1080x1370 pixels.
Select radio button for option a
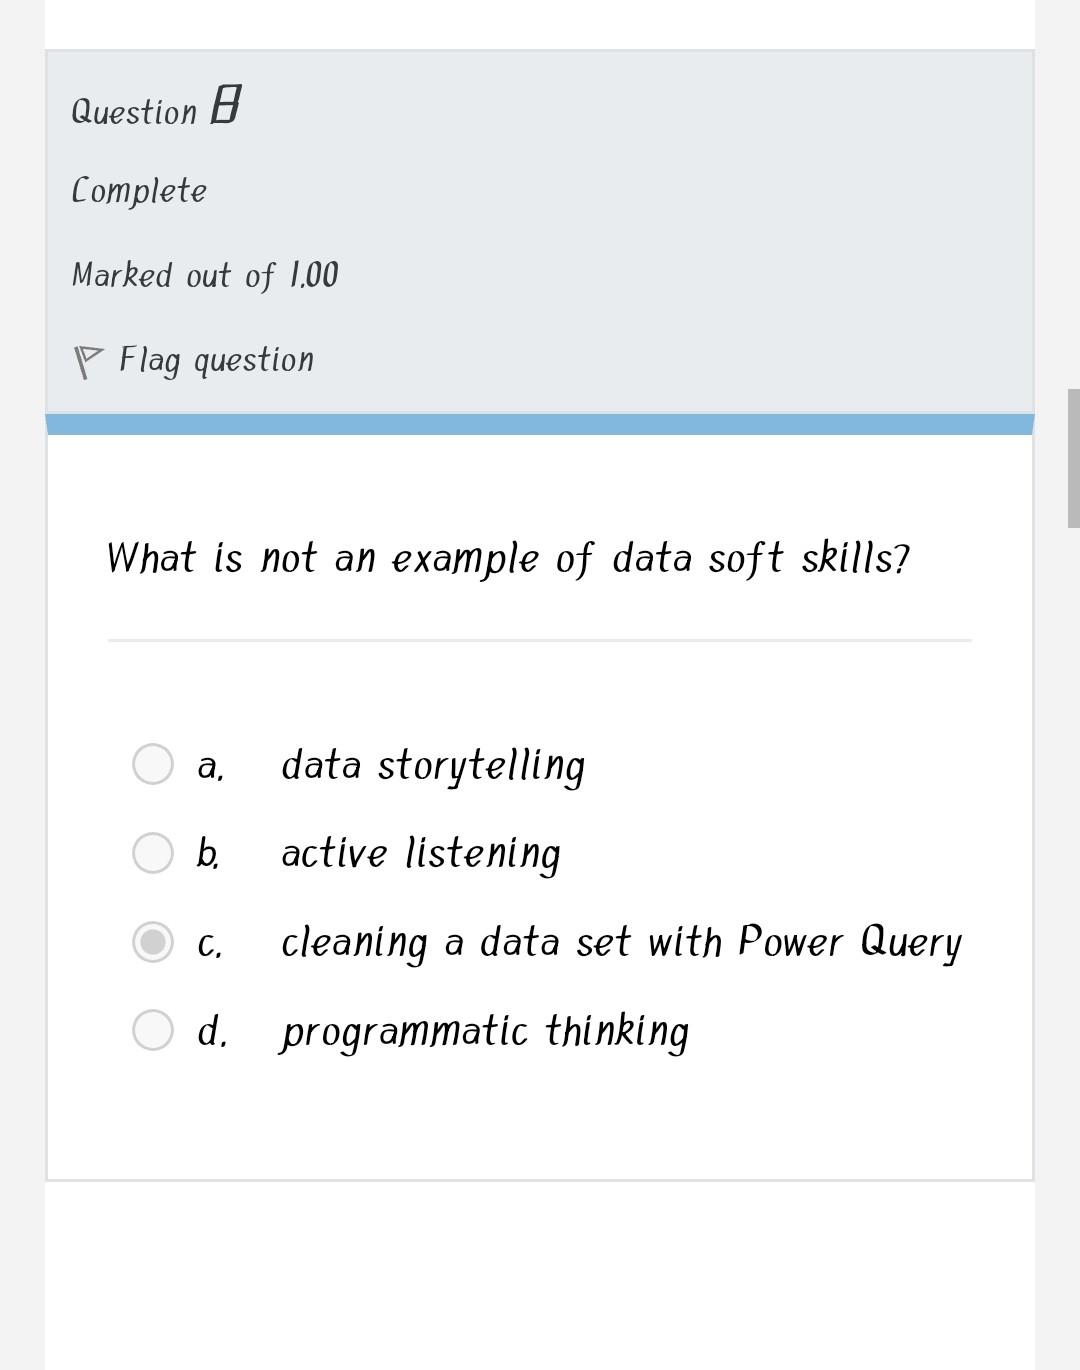point(154,764)
